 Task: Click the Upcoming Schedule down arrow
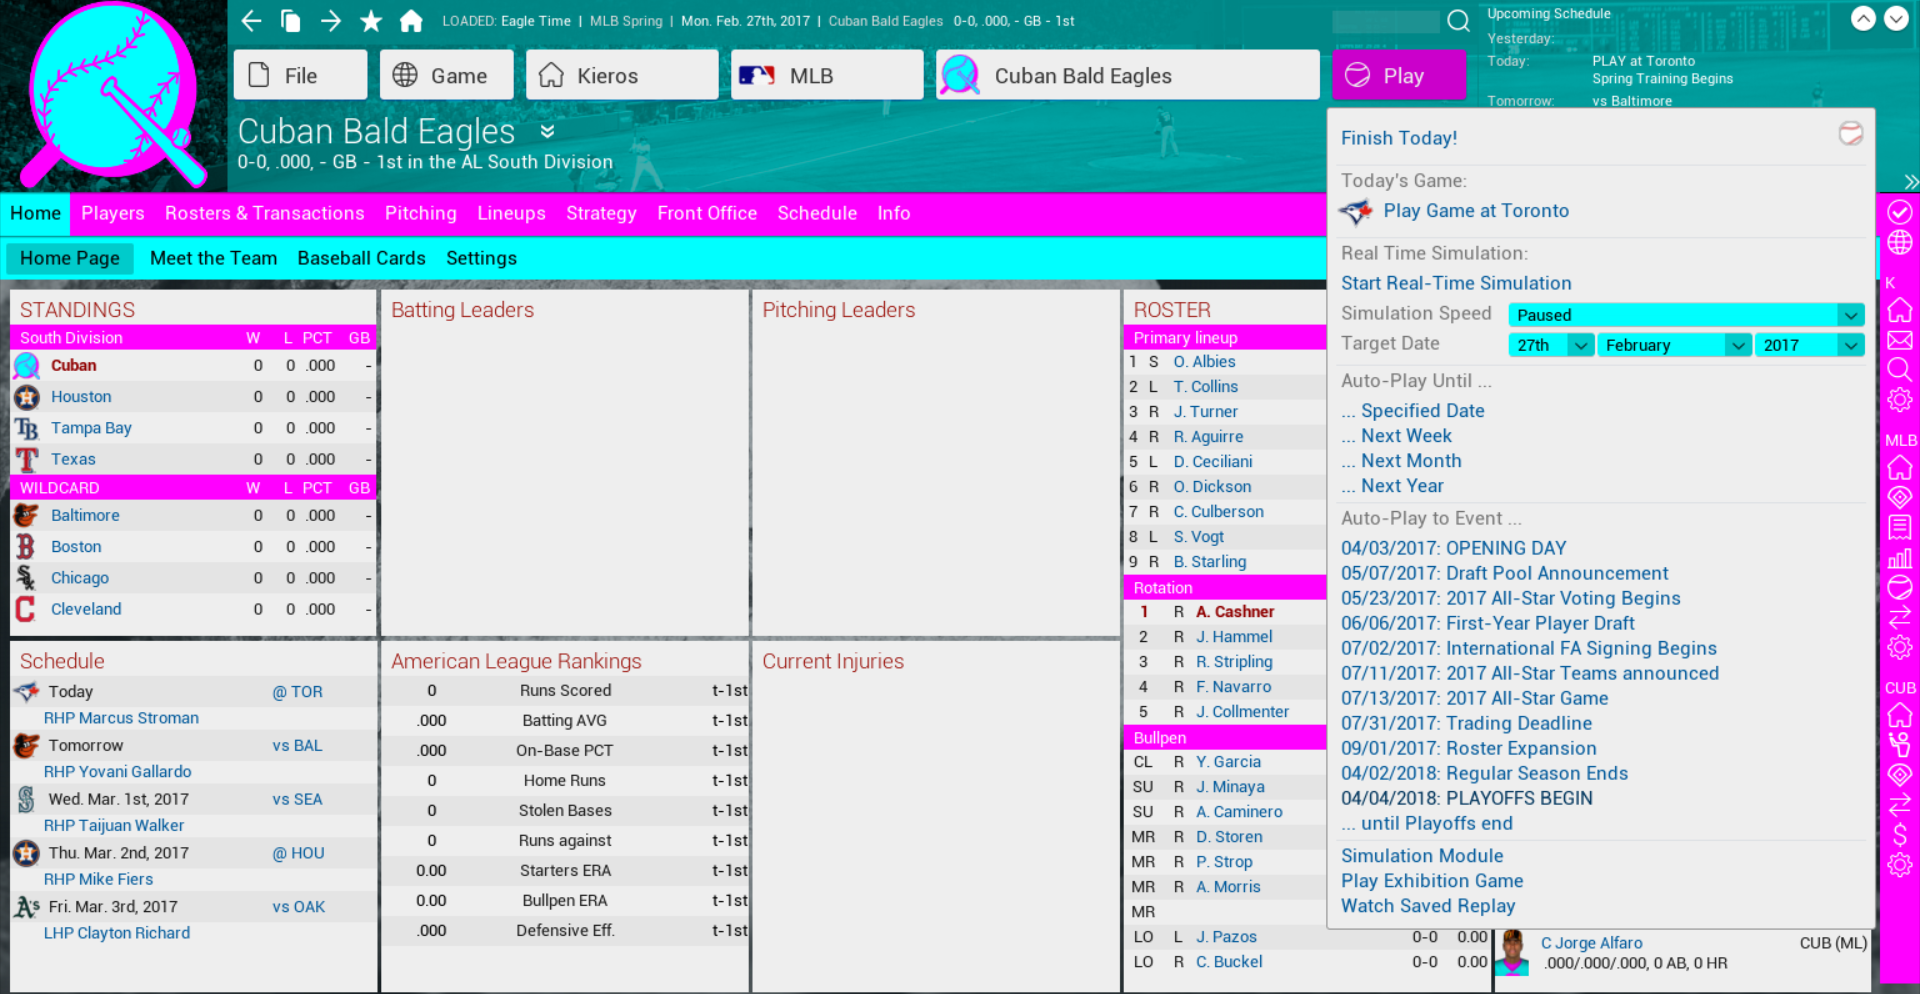pyautogui.click(x=1896, y=19)
